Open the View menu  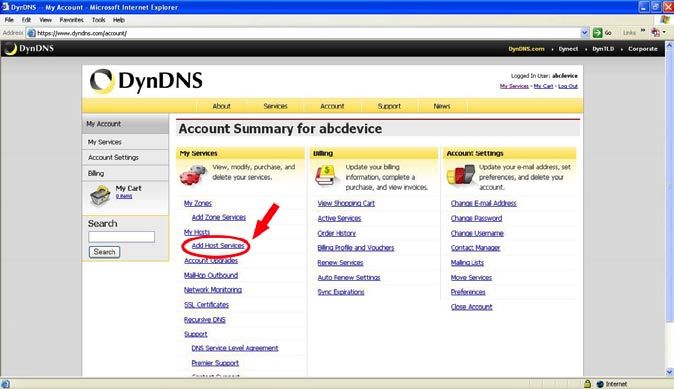(x=45, y=20)
